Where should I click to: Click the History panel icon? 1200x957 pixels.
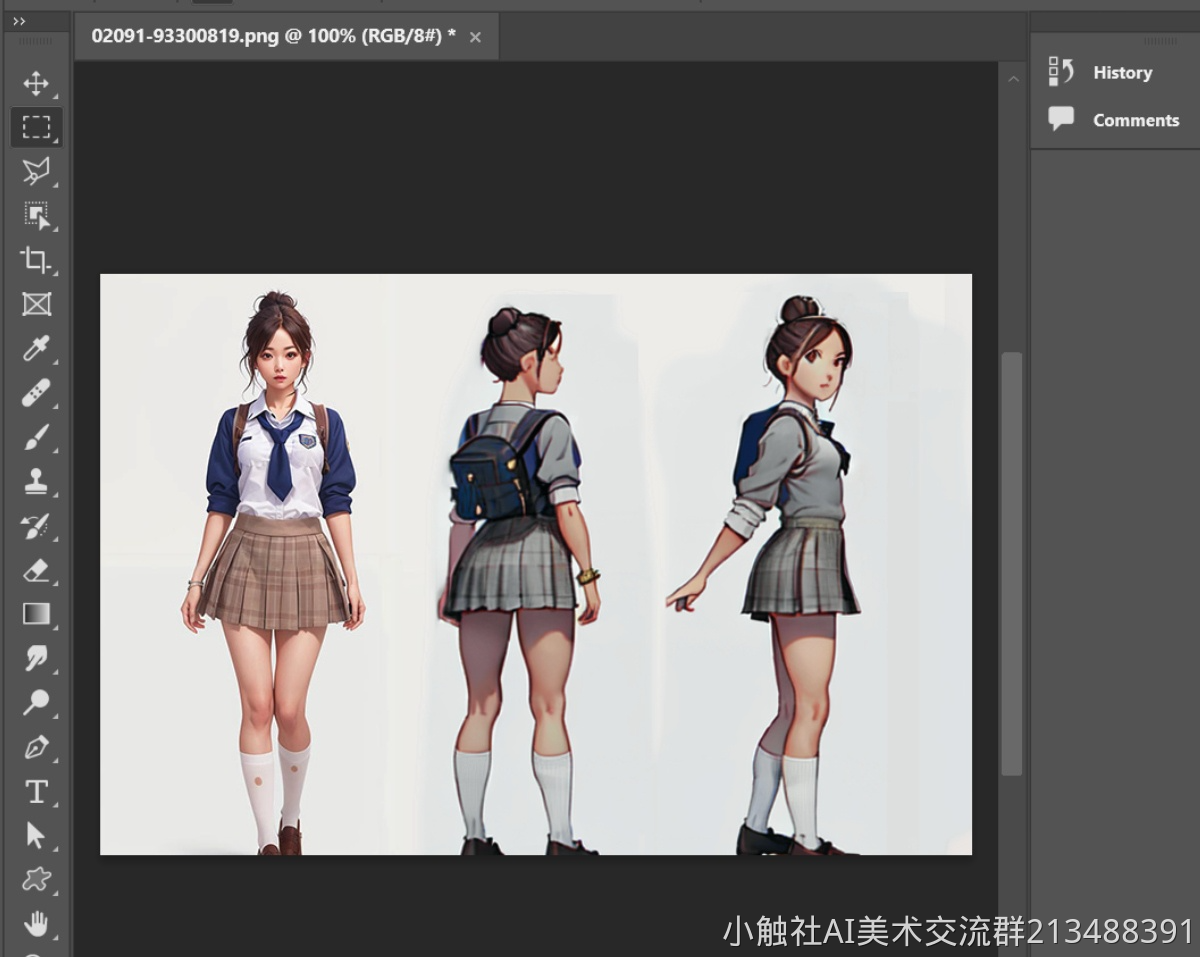(1061, 72)
